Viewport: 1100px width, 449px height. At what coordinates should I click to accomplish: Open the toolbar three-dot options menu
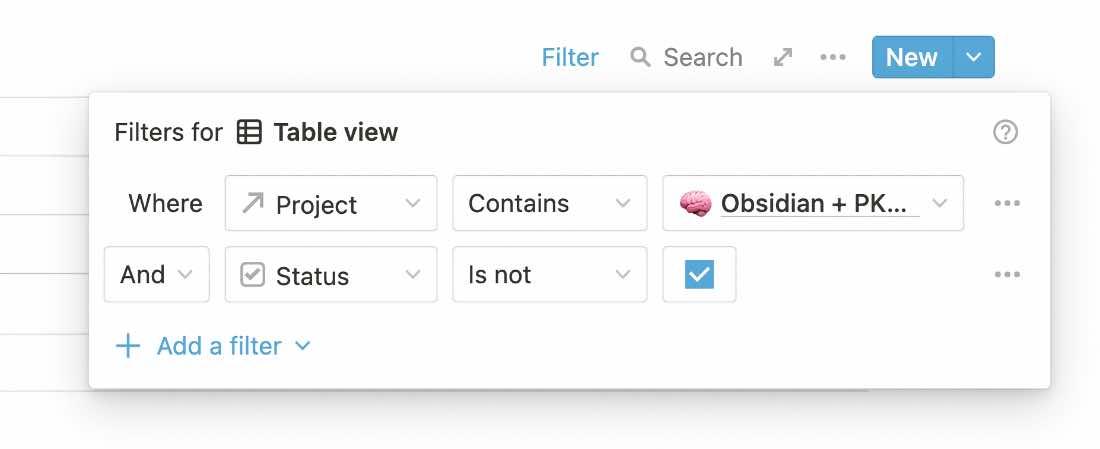(x=833, y=57)
